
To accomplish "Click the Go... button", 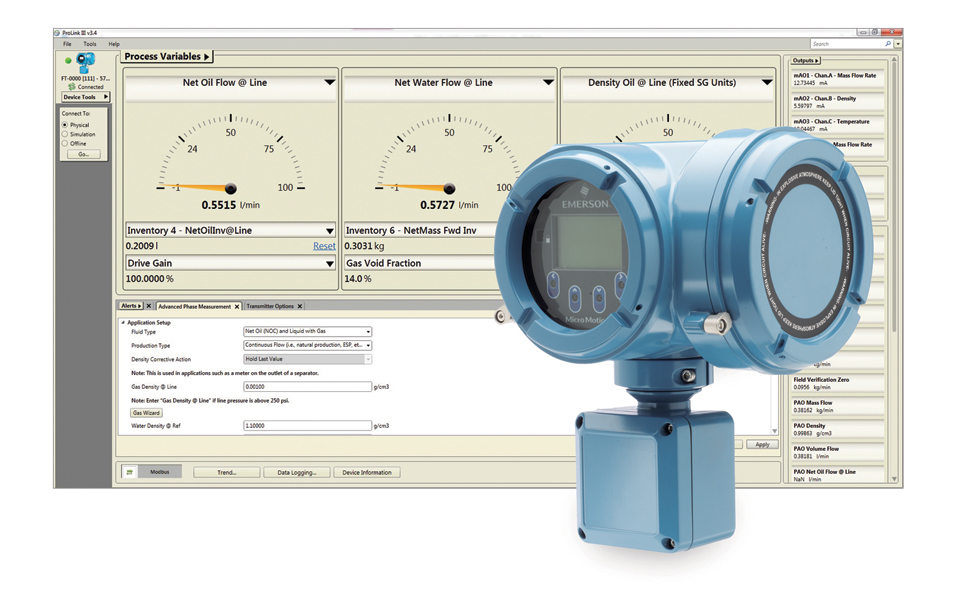I will [84, 154].
